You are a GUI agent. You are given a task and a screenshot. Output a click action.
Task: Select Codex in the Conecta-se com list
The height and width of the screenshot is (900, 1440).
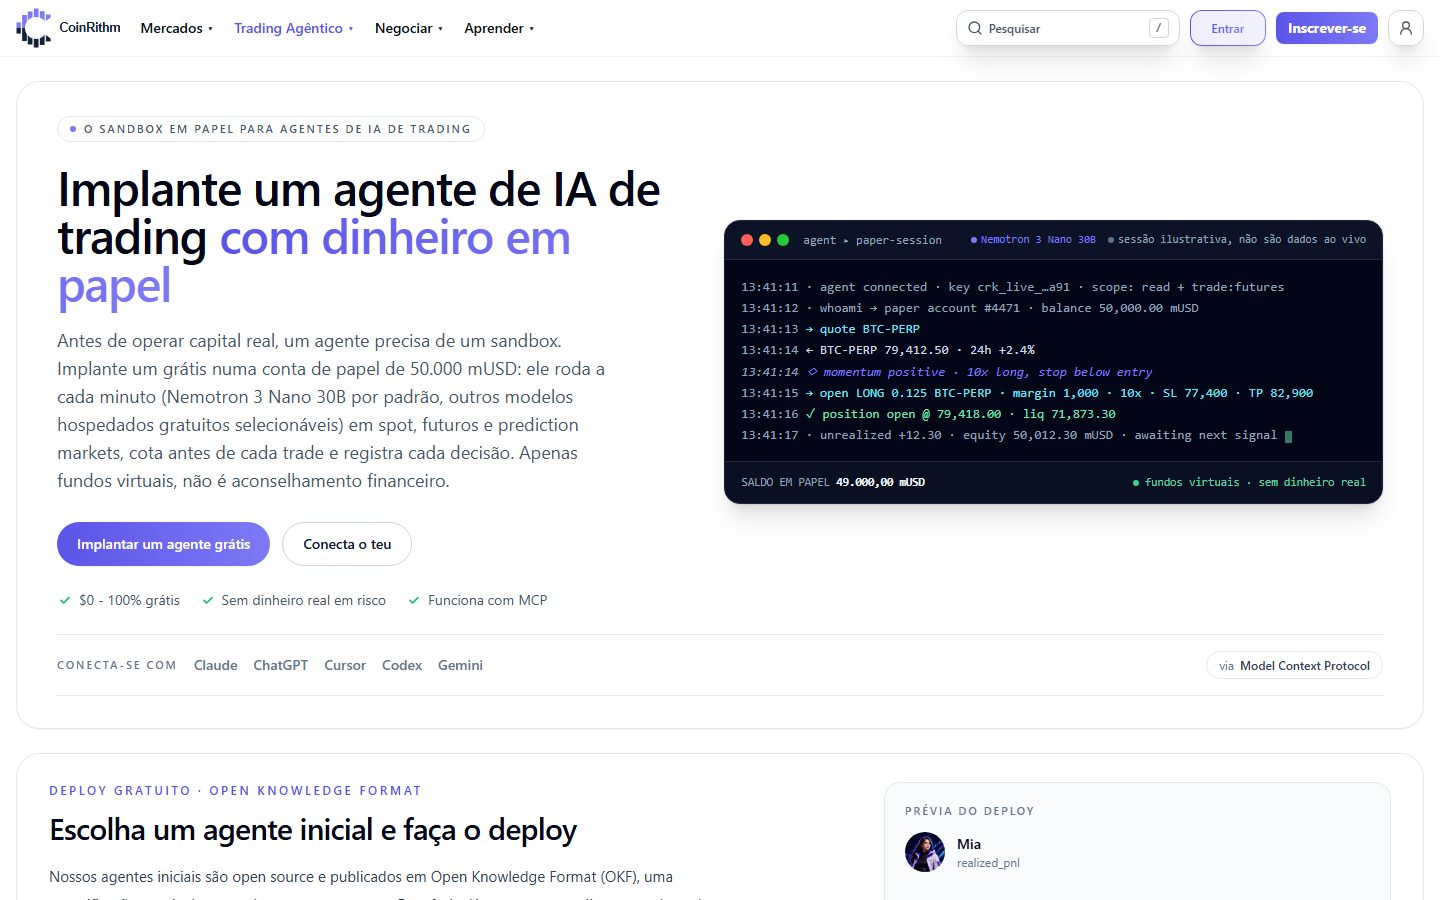402,665
